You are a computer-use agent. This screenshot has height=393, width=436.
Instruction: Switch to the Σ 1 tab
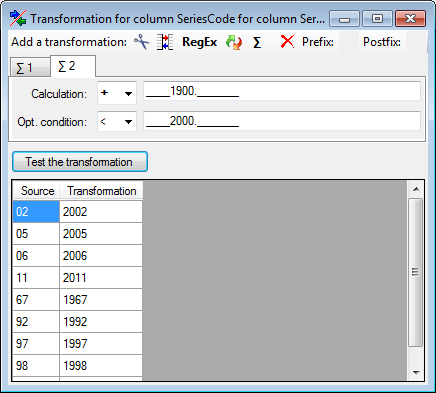(x=30, y=68)
